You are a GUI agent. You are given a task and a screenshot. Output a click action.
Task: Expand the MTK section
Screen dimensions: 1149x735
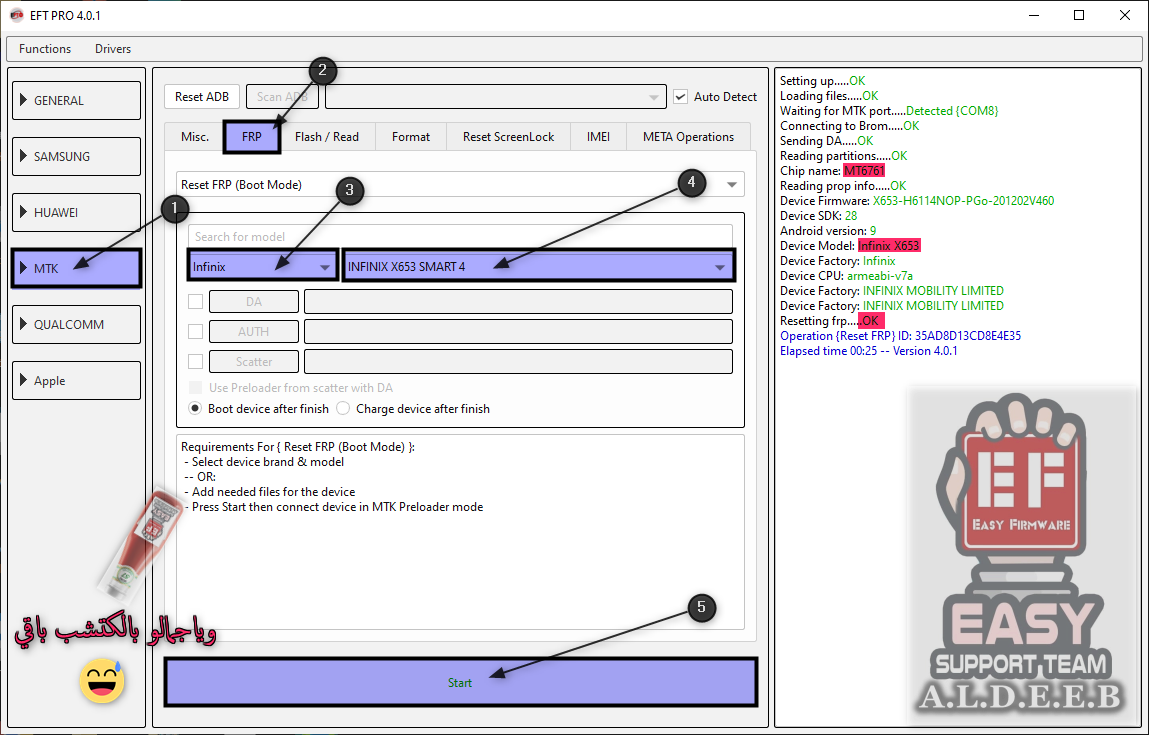[76, 268]
